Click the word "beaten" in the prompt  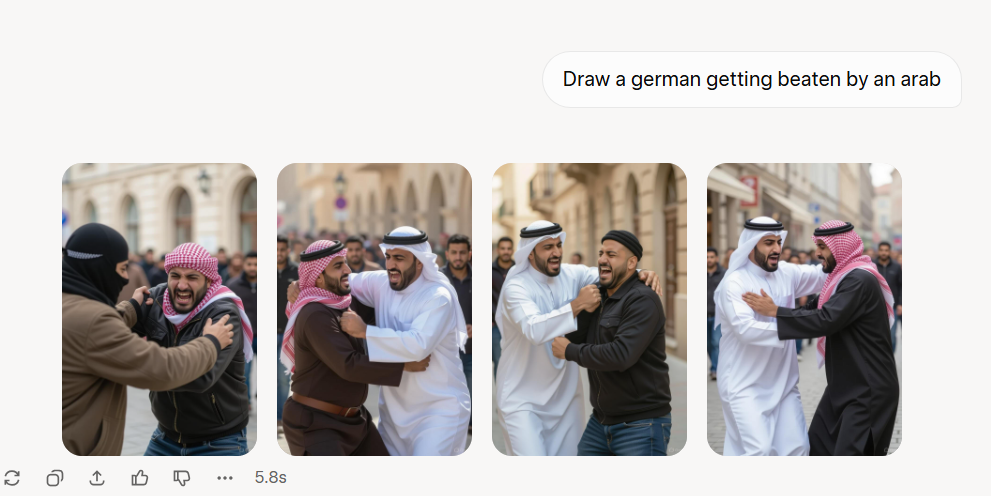[x=811, y=80]
